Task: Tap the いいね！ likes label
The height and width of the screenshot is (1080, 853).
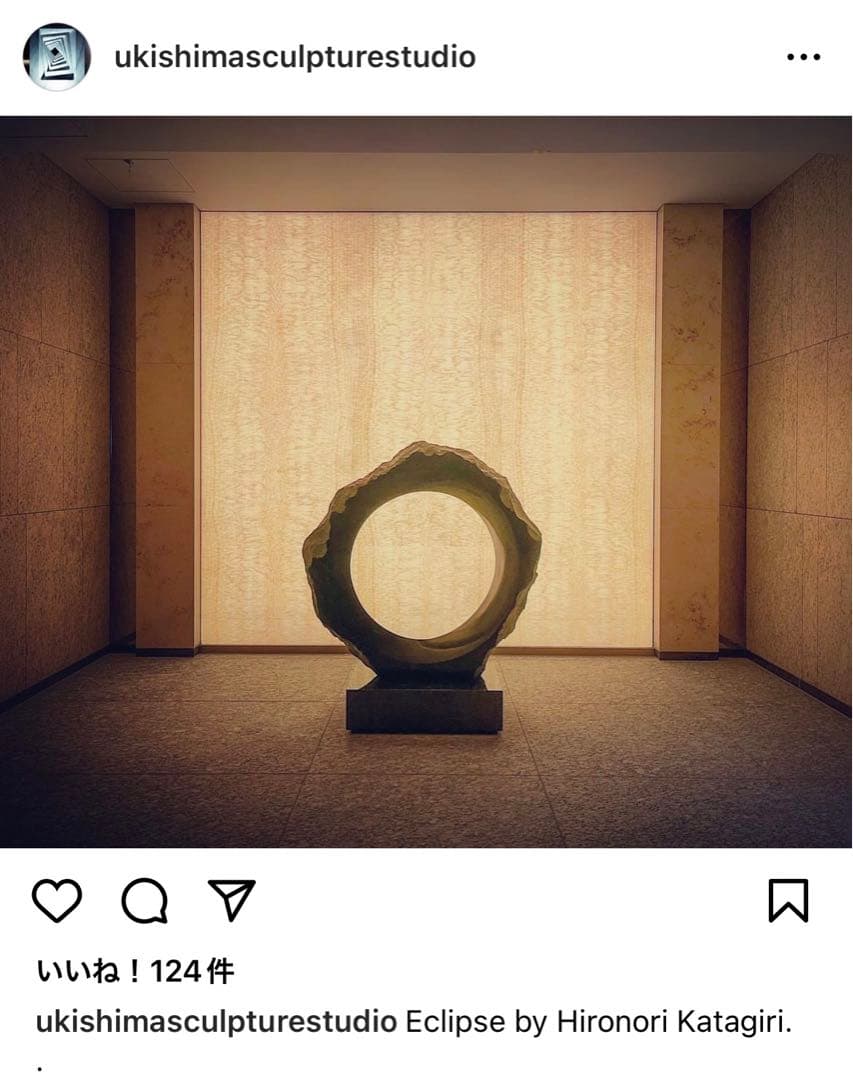Action: [x=90, y=972]
